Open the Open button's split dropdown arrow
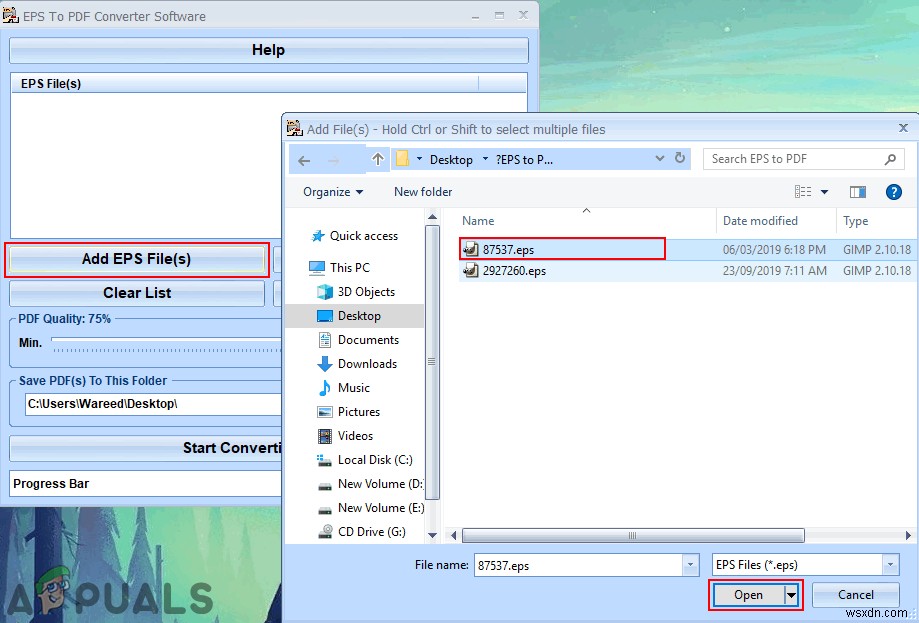 tap(789, 594)
